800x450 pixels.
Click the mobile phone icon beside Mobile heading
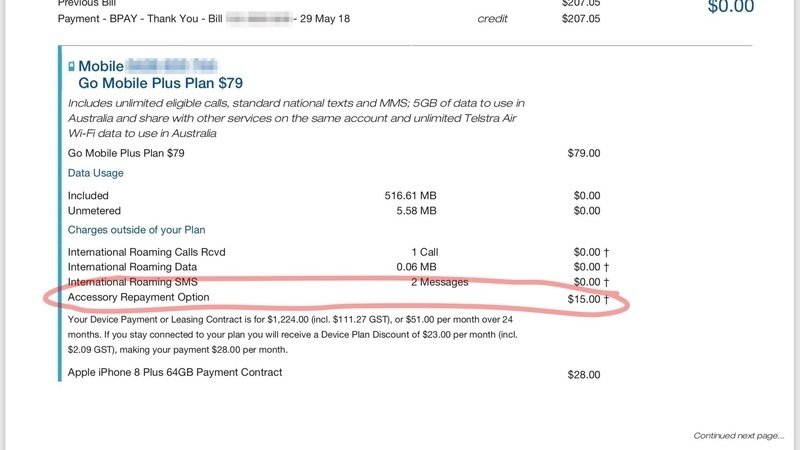click(x=71, y=67)
